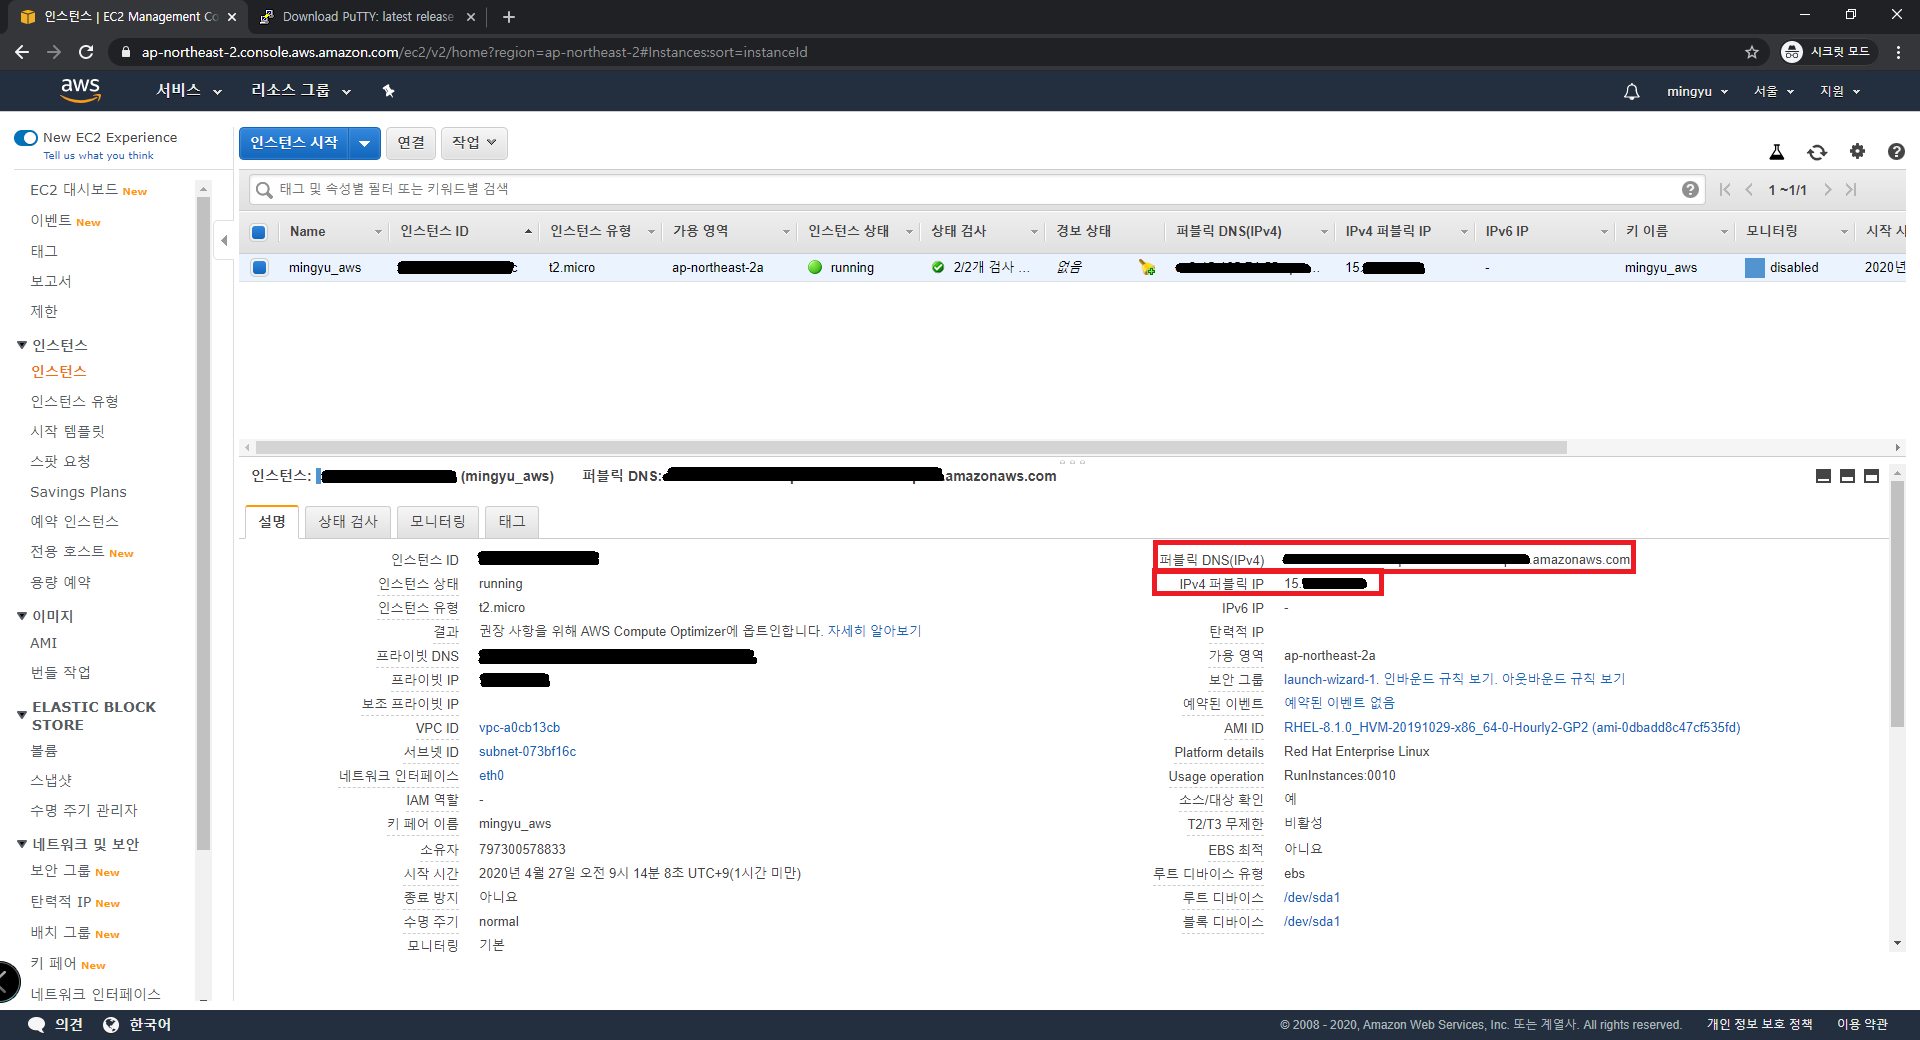Open the 인스턴스 시작 dropdown arrow
This screenshot has width=1920, height=1040.
tap(365, 143)
